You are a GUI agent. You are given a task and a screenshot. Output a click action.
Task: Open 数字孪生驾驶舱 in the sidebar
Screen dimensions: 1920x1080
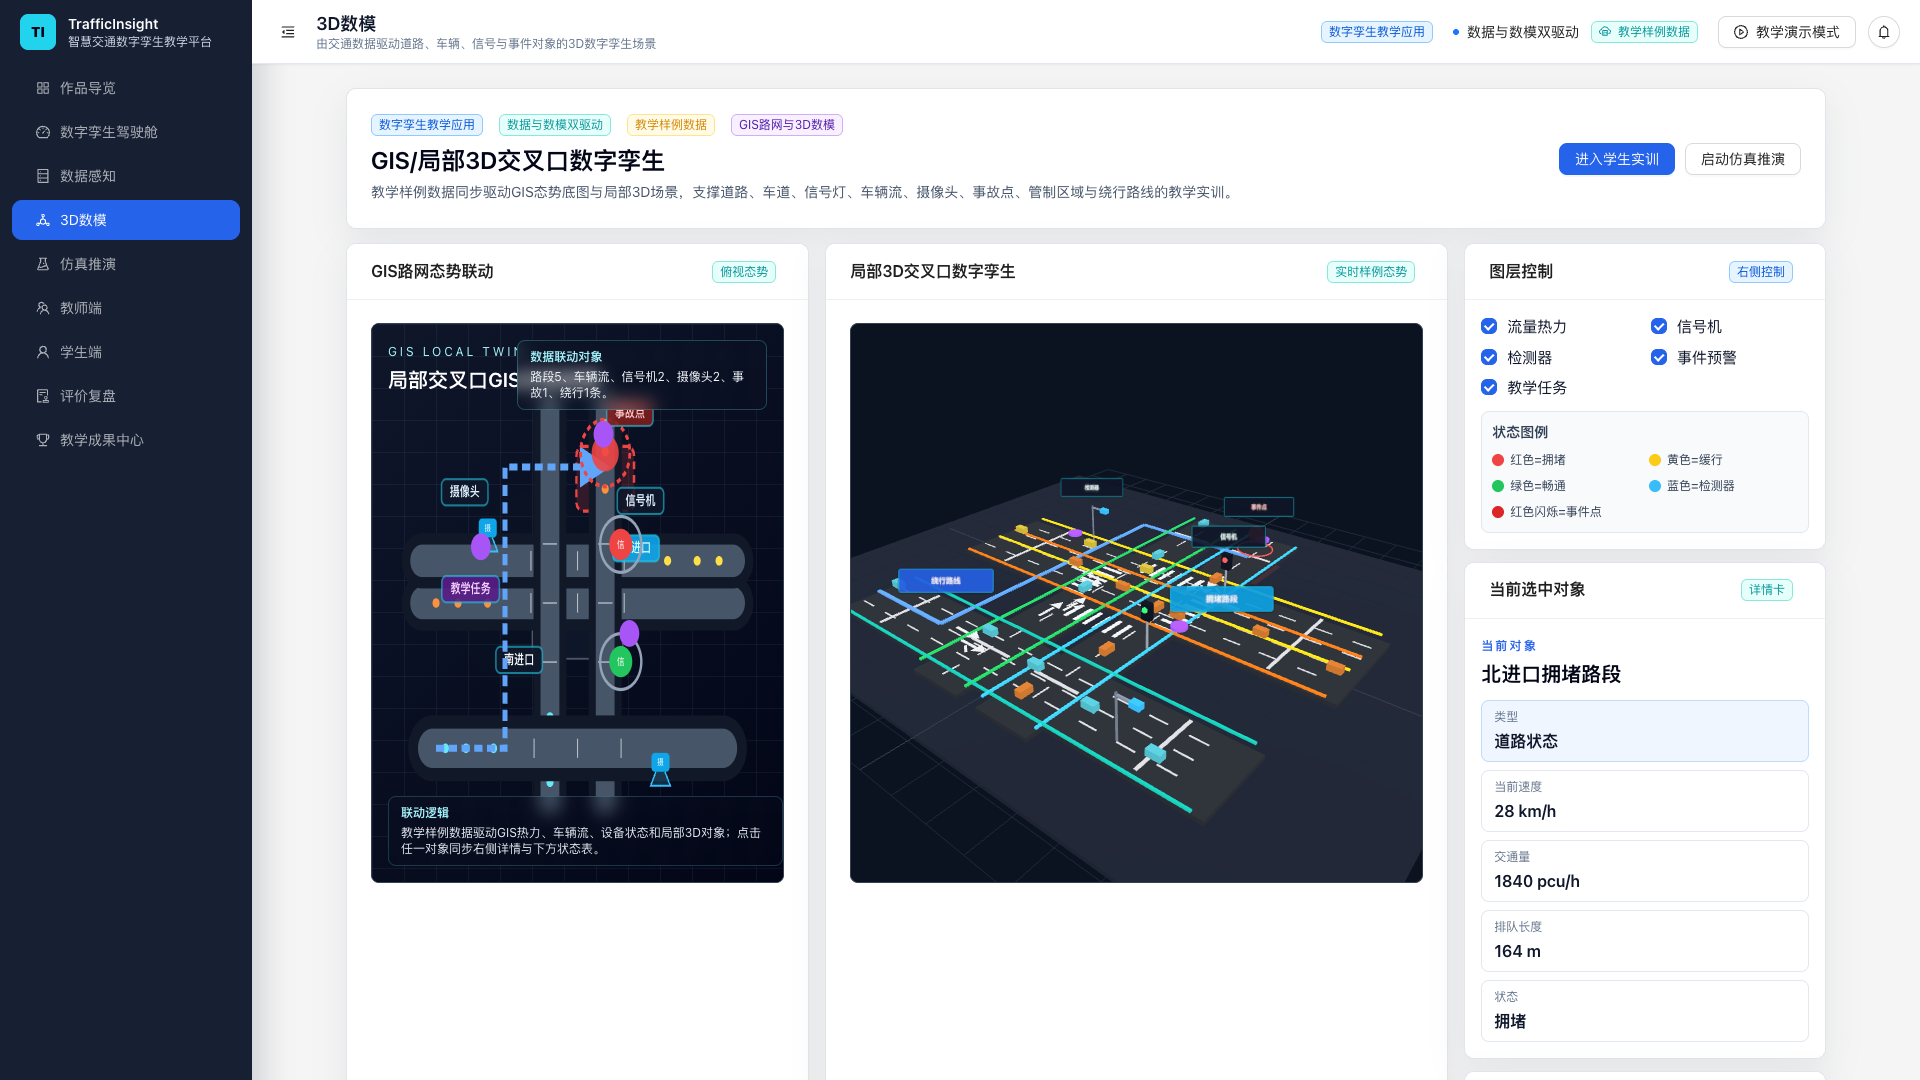(126, 132)
